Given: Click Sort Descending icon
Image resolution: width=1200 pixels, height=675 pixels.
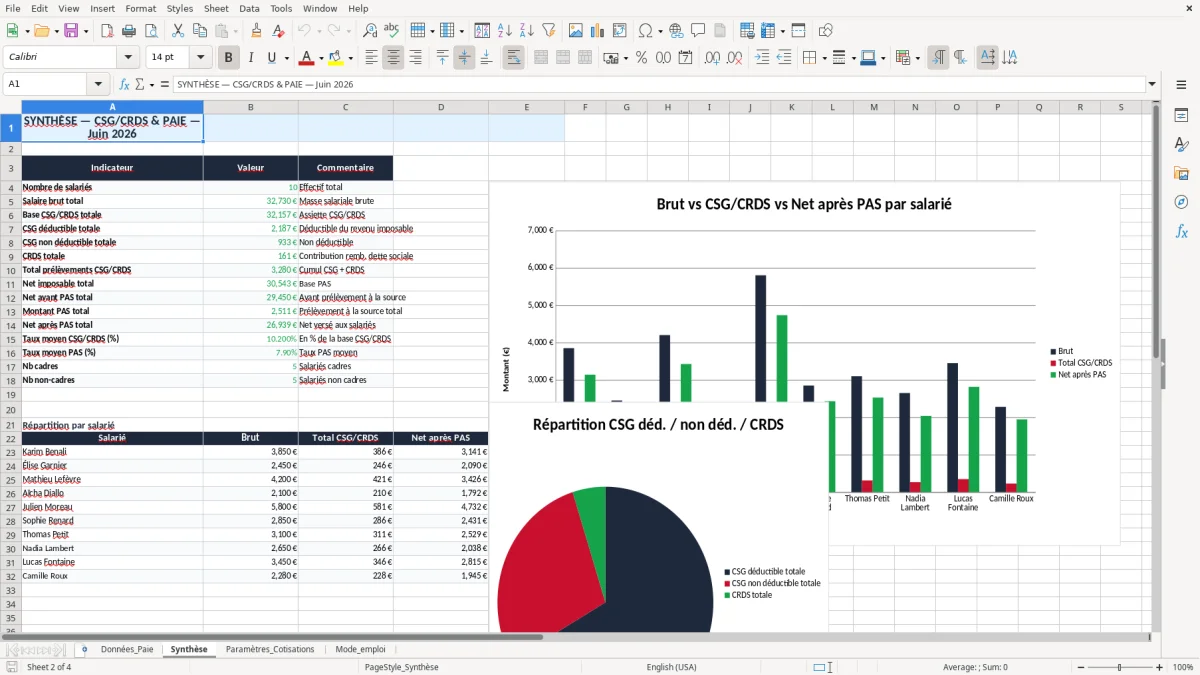Looking at the screenshot, I should coord(526,31).
